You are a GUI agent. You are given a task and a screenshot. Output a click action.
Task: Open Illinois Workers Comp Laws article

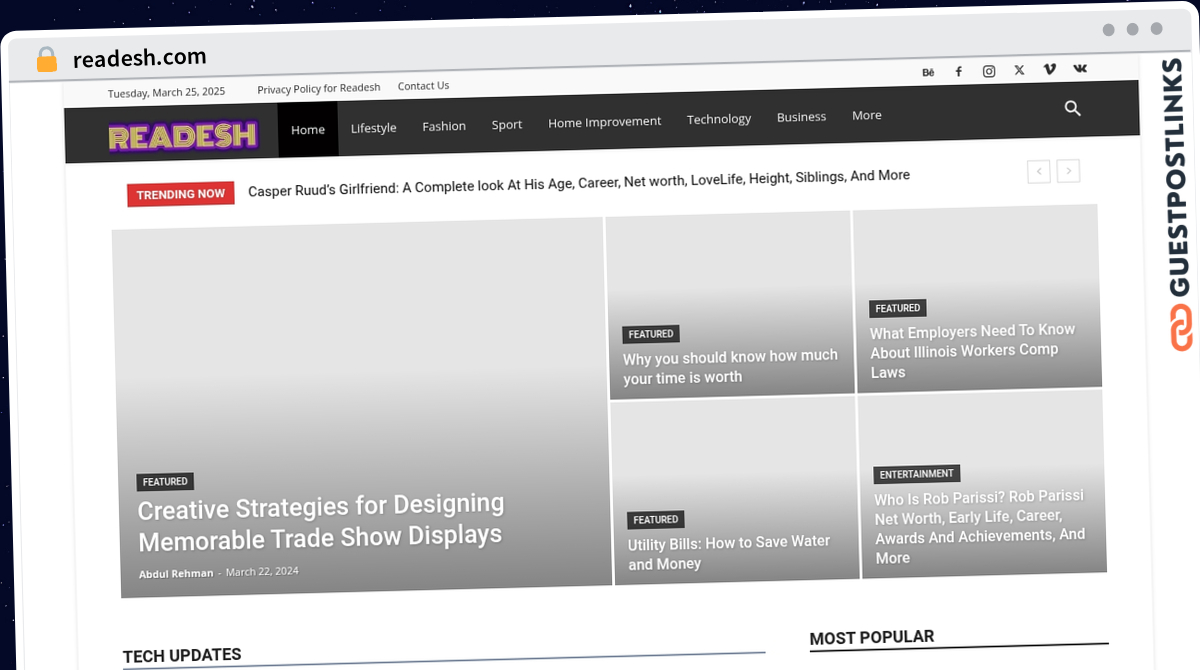point(972,351)
